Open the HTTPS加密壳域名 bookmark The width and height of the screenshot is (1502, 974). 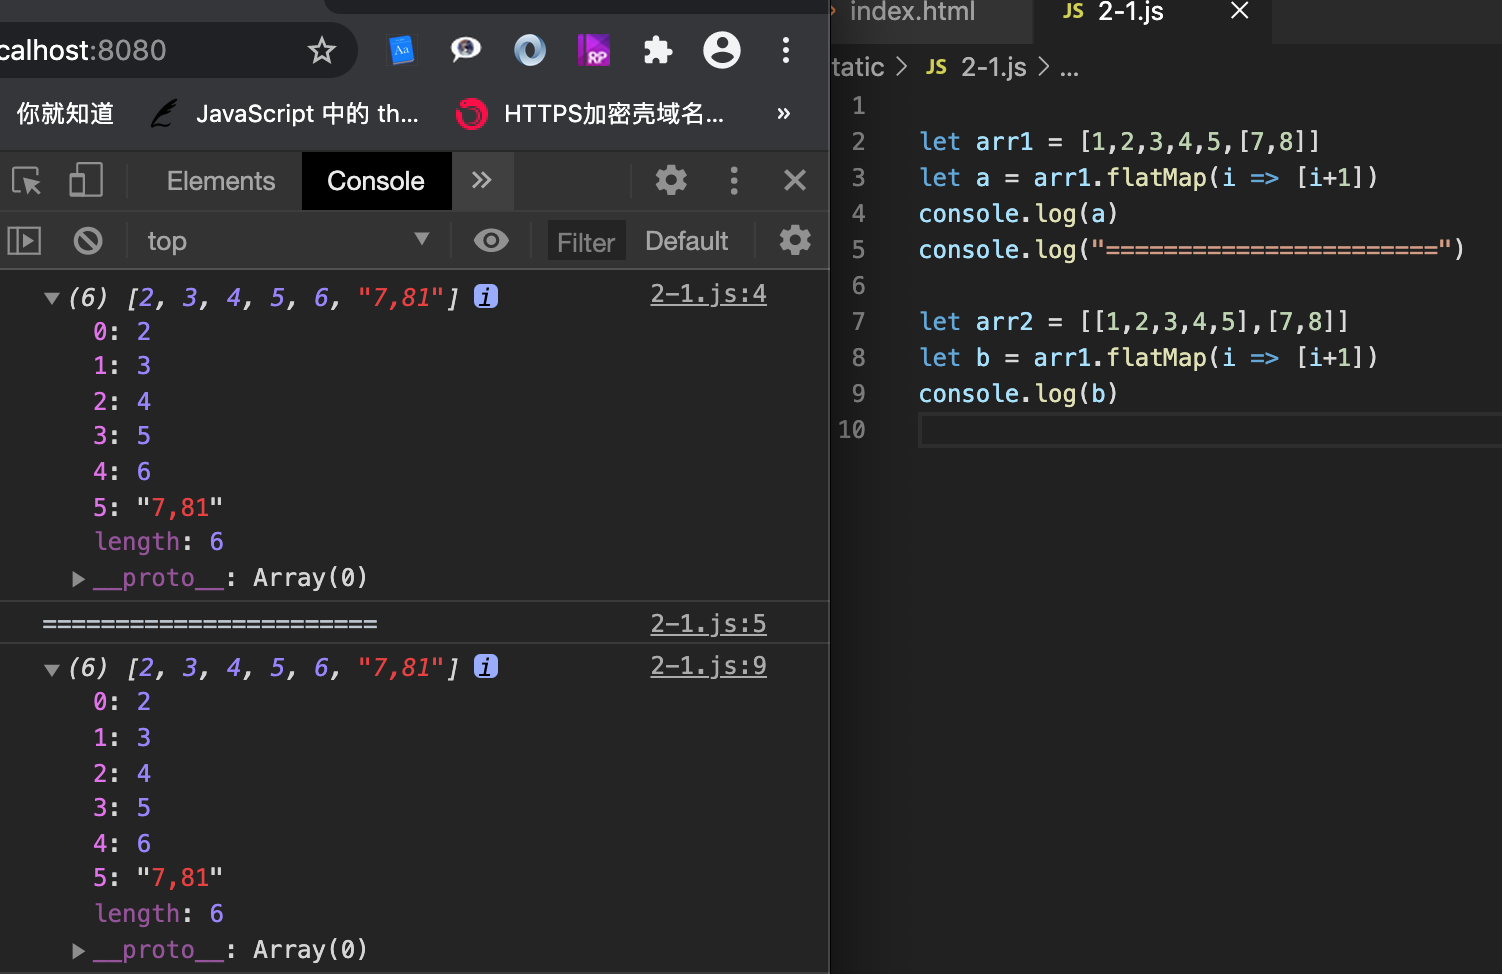(x=590, y=114)
